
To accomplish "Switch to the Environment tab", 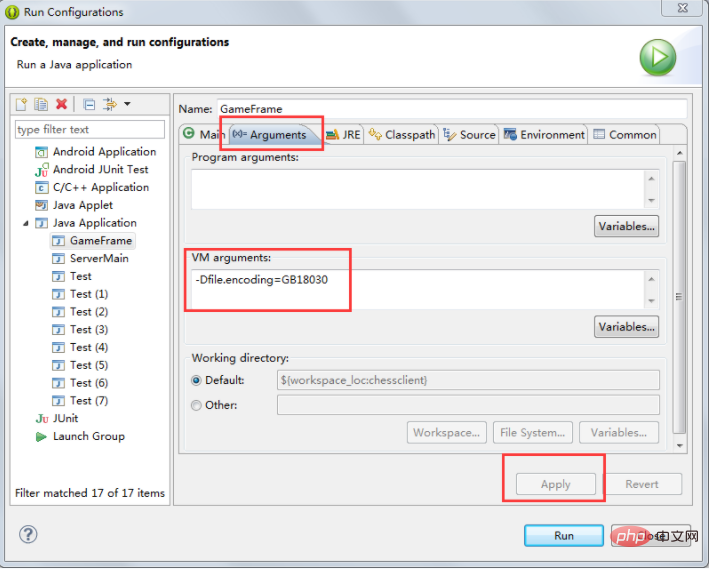I will pos(544,135).
